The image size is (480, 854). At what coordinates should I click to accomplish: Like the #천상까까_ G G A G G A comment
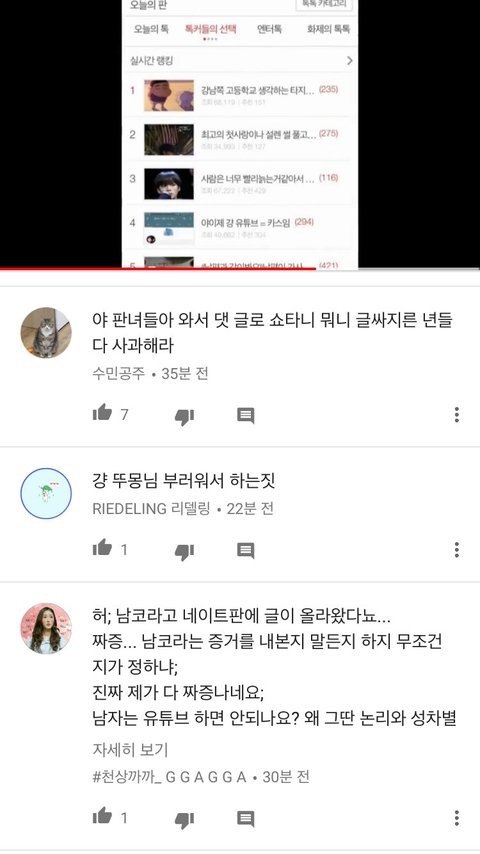[102, 816]
